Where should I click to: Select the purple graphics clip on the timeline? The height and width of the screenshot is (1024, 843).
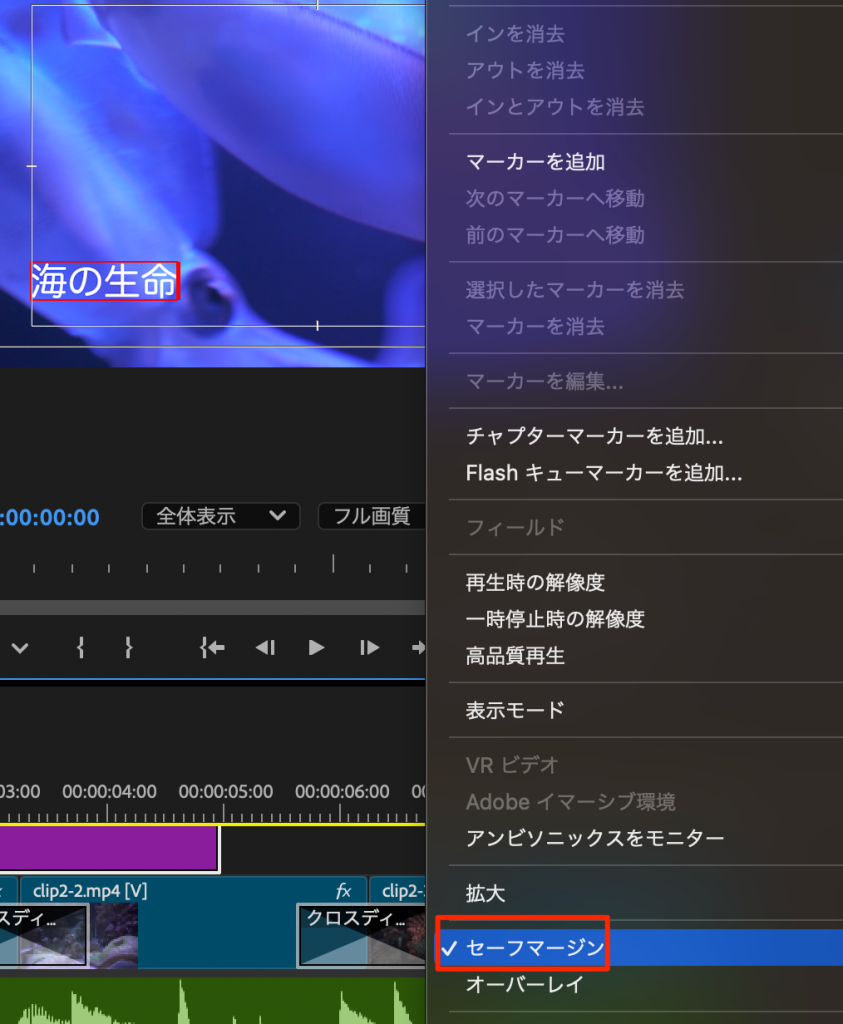(108, 848)
